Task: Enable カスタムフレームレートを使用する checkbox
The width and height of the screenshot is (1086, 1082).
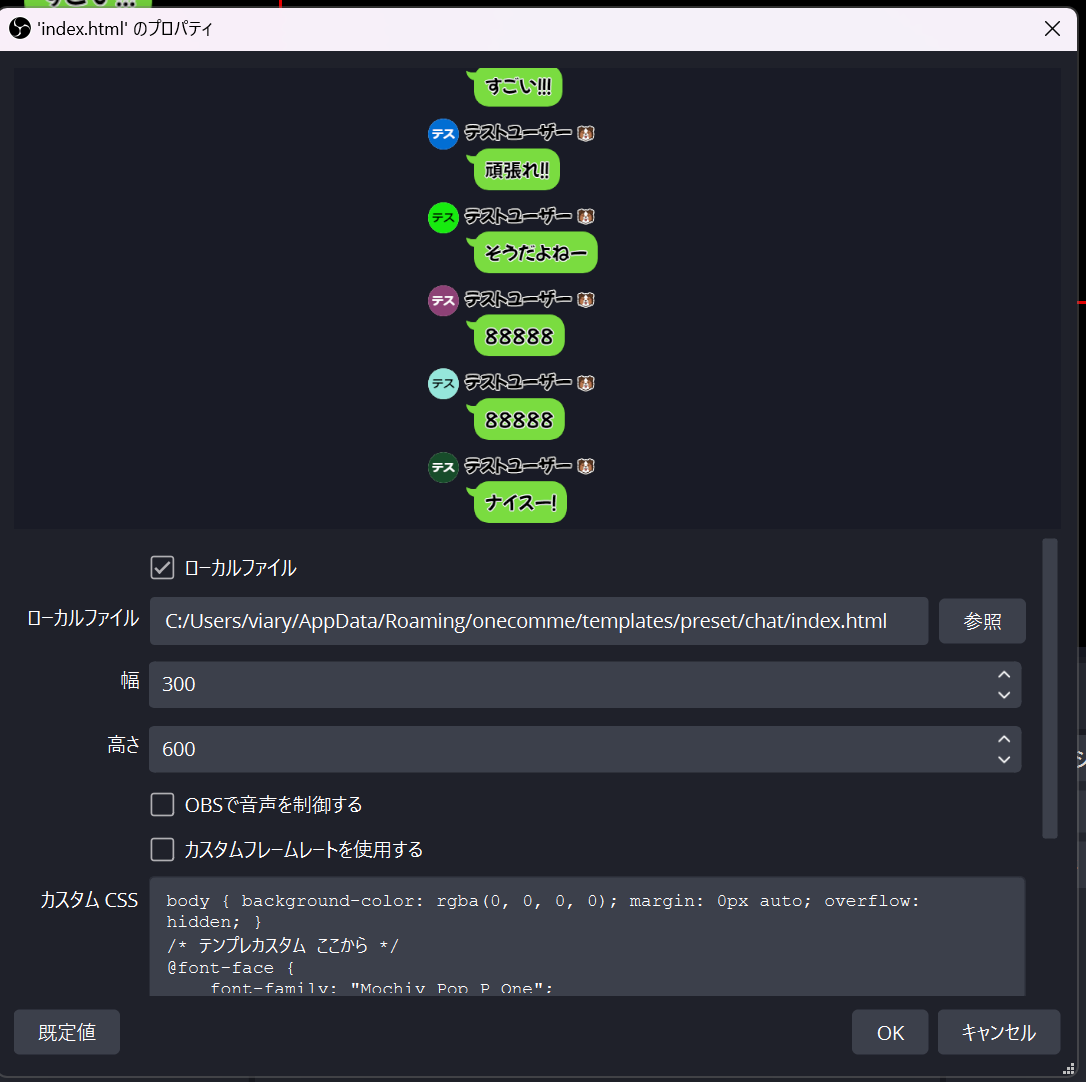Action: point(162,850)
